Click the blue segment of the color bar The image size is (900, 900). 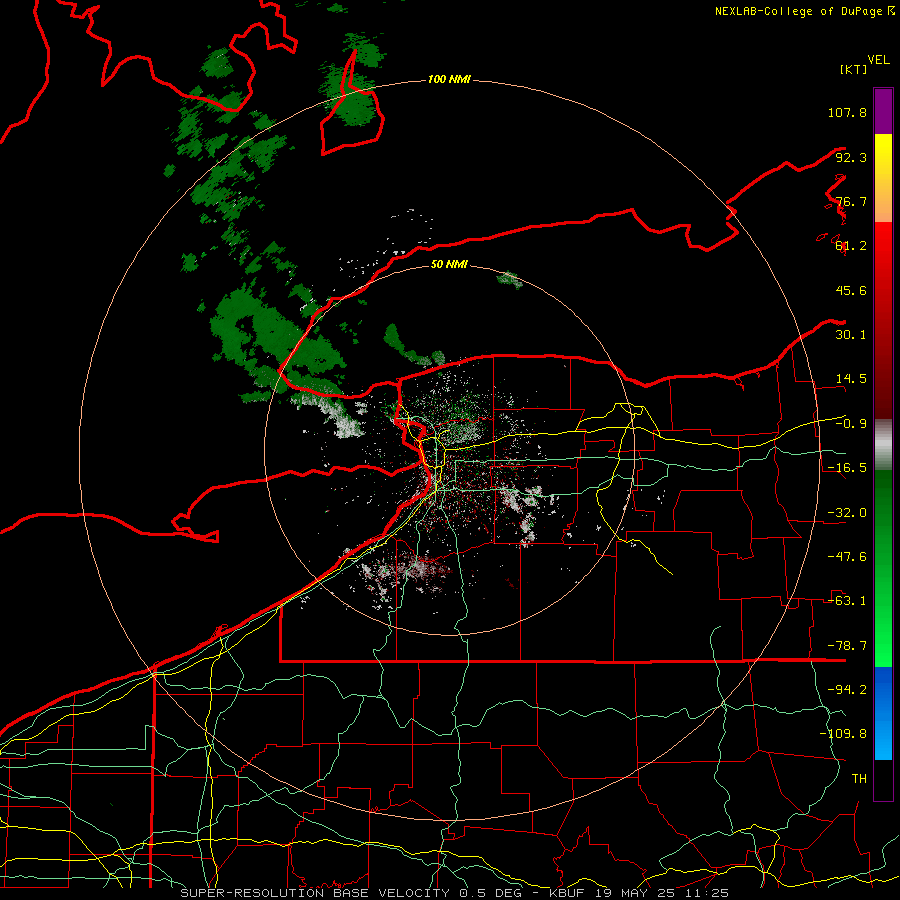coord(883,713)
